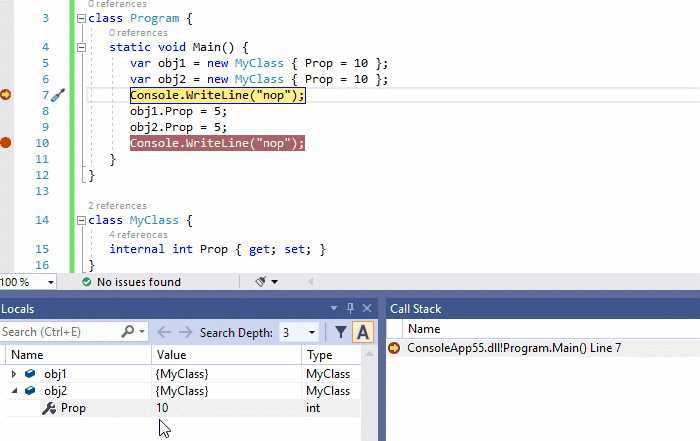The image size is (700, 441).
Task: Click the Call Stack Name column header
Action: [x=424, y=329]
